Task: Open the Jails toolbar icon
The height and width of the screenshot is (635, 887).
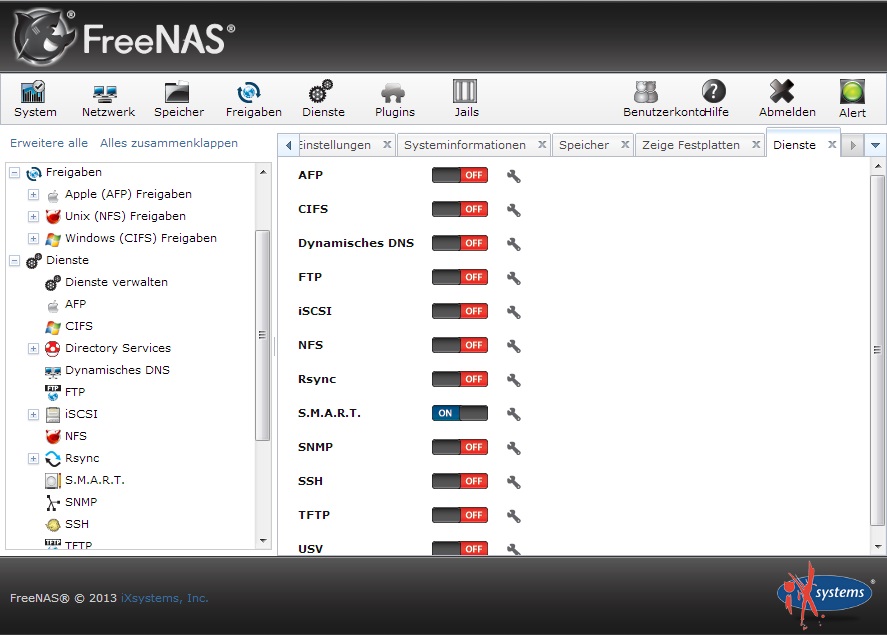Action: click(x=466, y=99)
